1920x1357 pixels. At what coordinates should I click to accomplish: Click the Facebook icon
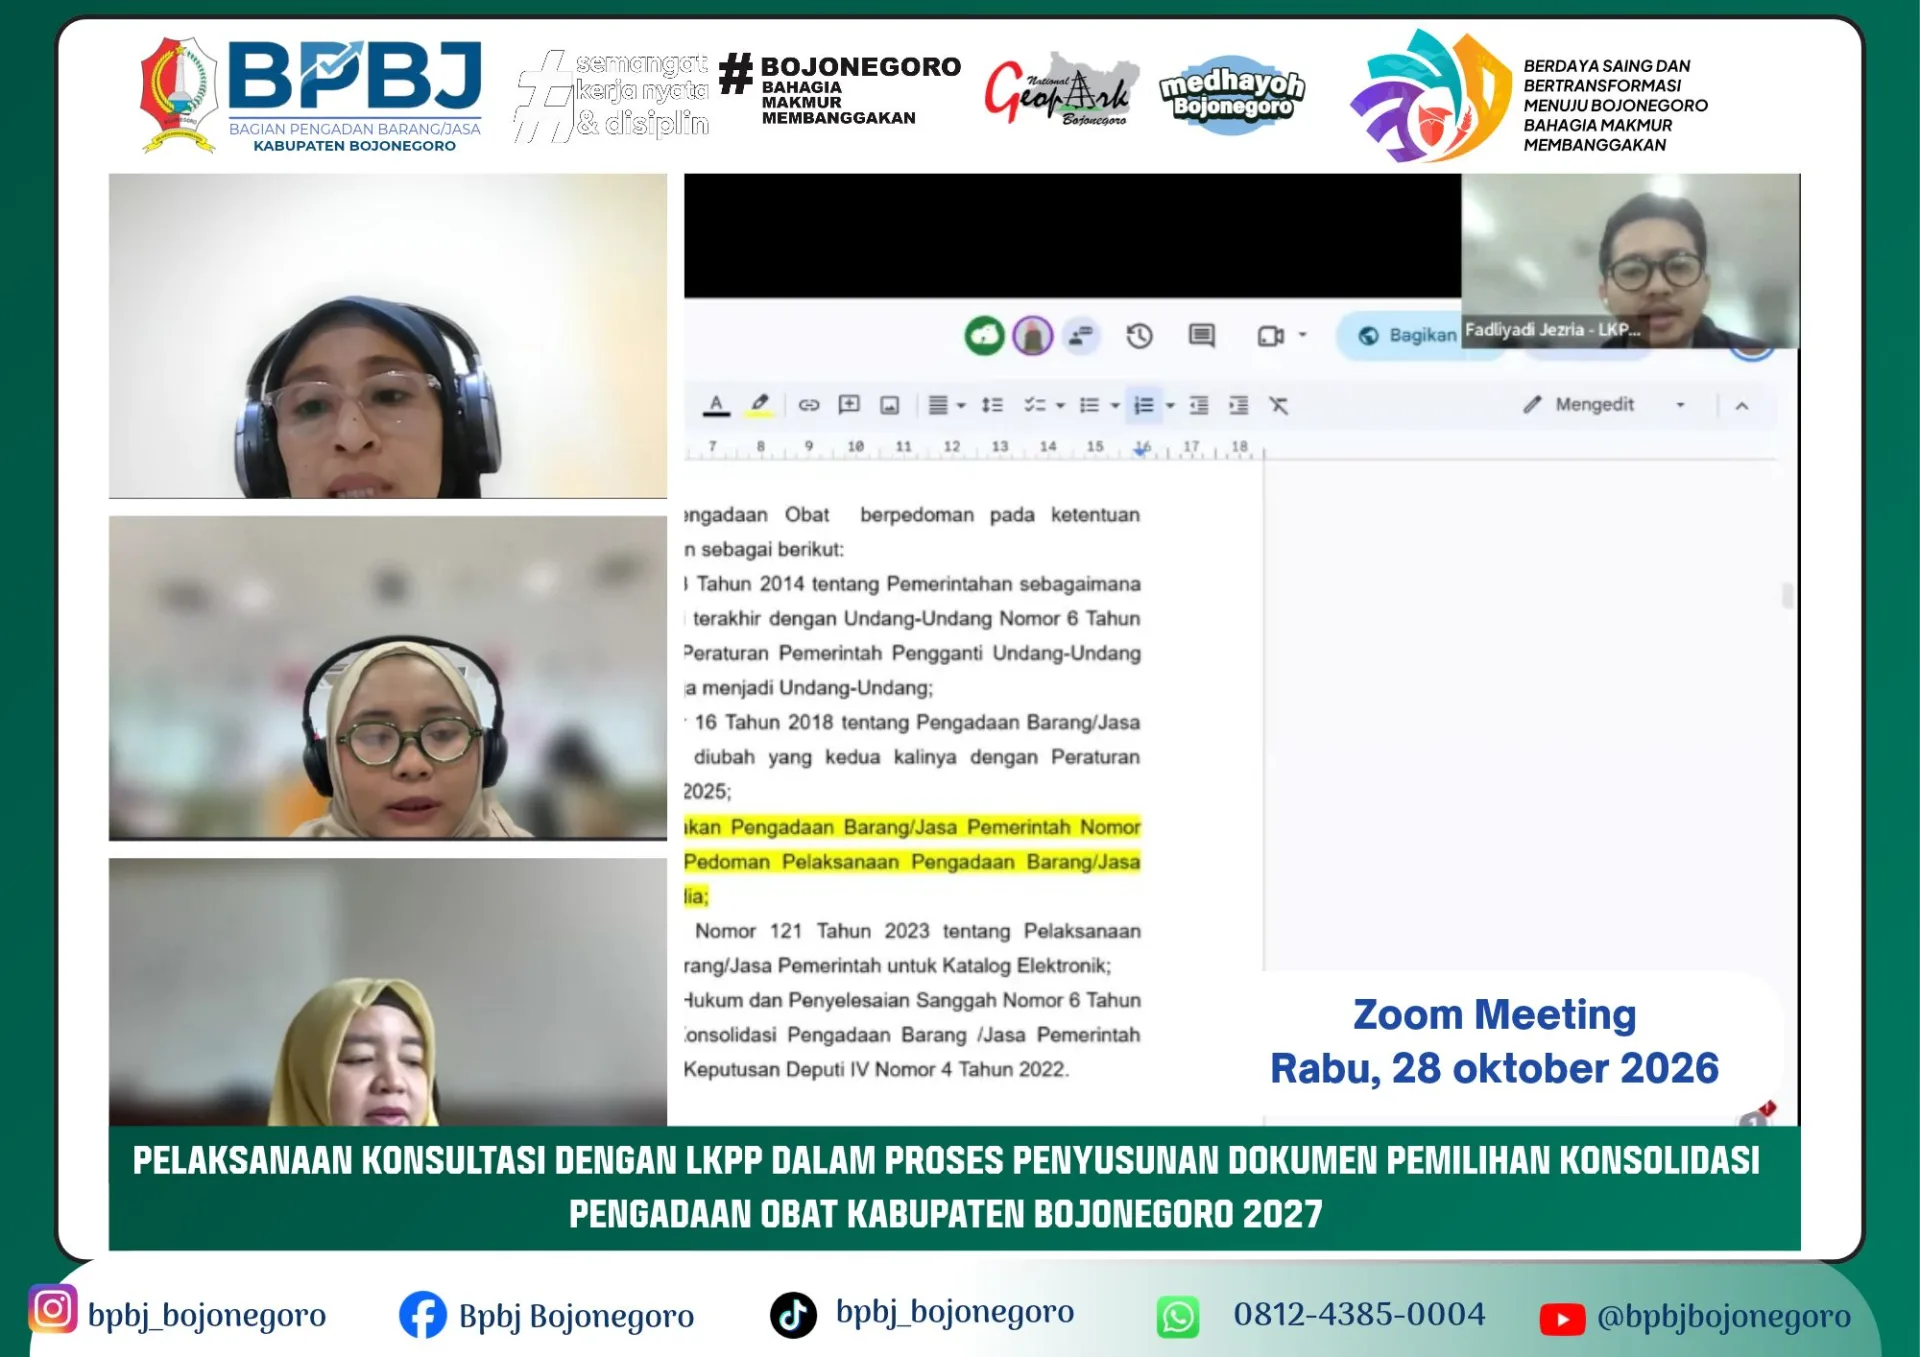point(423,1315)
